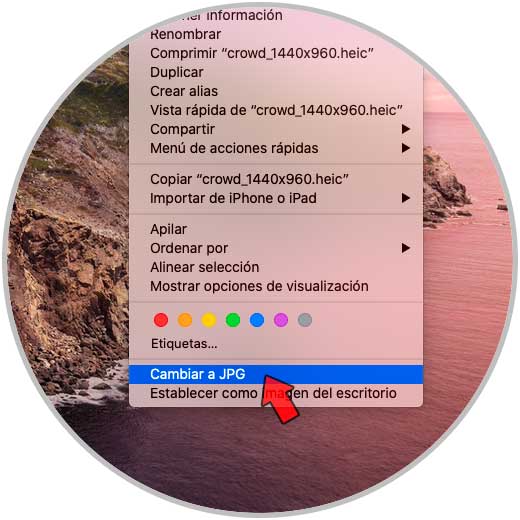Select the red tag color dot
This screenshot has height=520, width=520.
click(x=161, y=320)
